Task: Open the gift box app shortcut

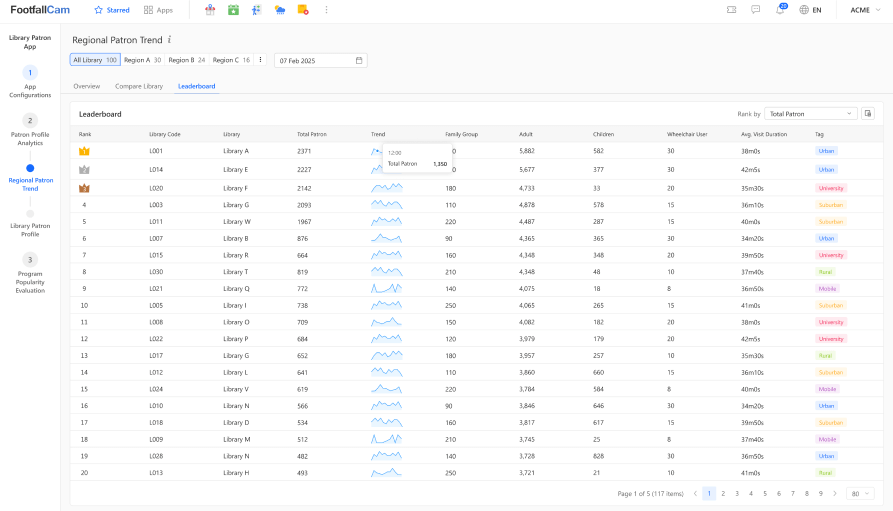Action: 210,10
